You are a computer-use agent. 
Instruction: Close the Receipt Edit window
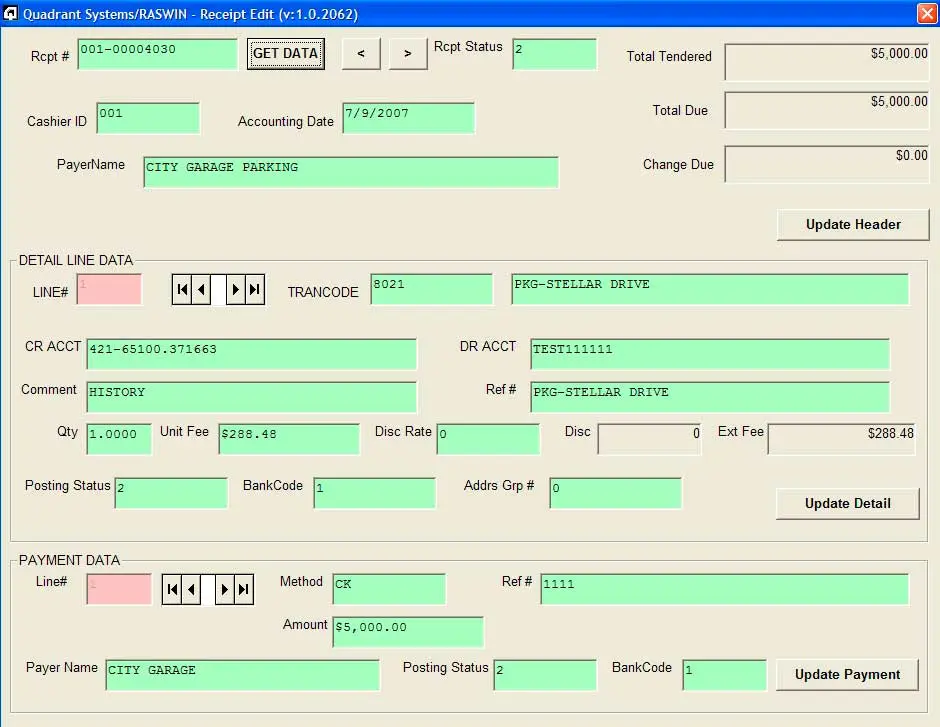pyautogui.click(x=927, y=13)
